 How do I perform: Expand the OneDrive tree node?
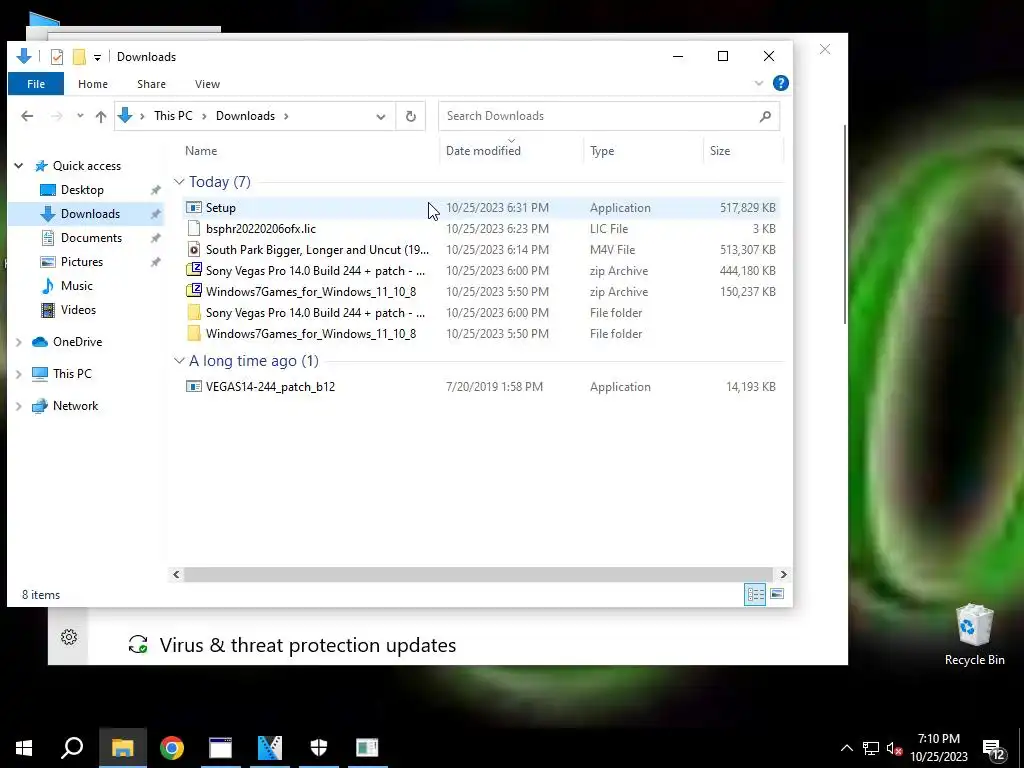click(18, 342)
